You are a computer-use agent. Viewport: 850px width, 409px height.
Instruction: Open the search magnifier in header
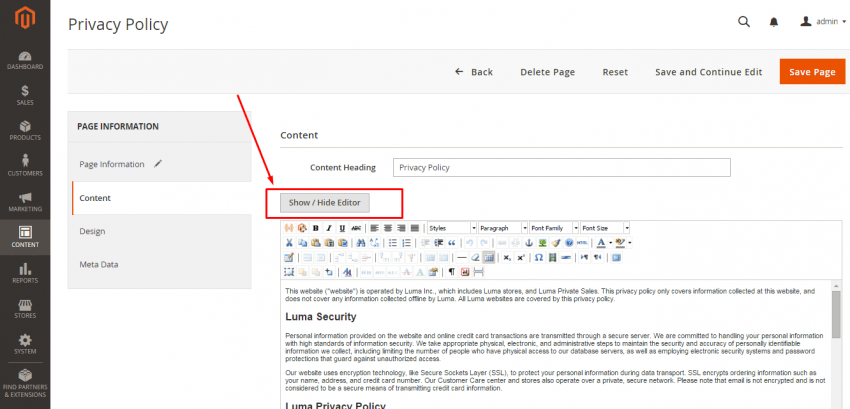744,22
